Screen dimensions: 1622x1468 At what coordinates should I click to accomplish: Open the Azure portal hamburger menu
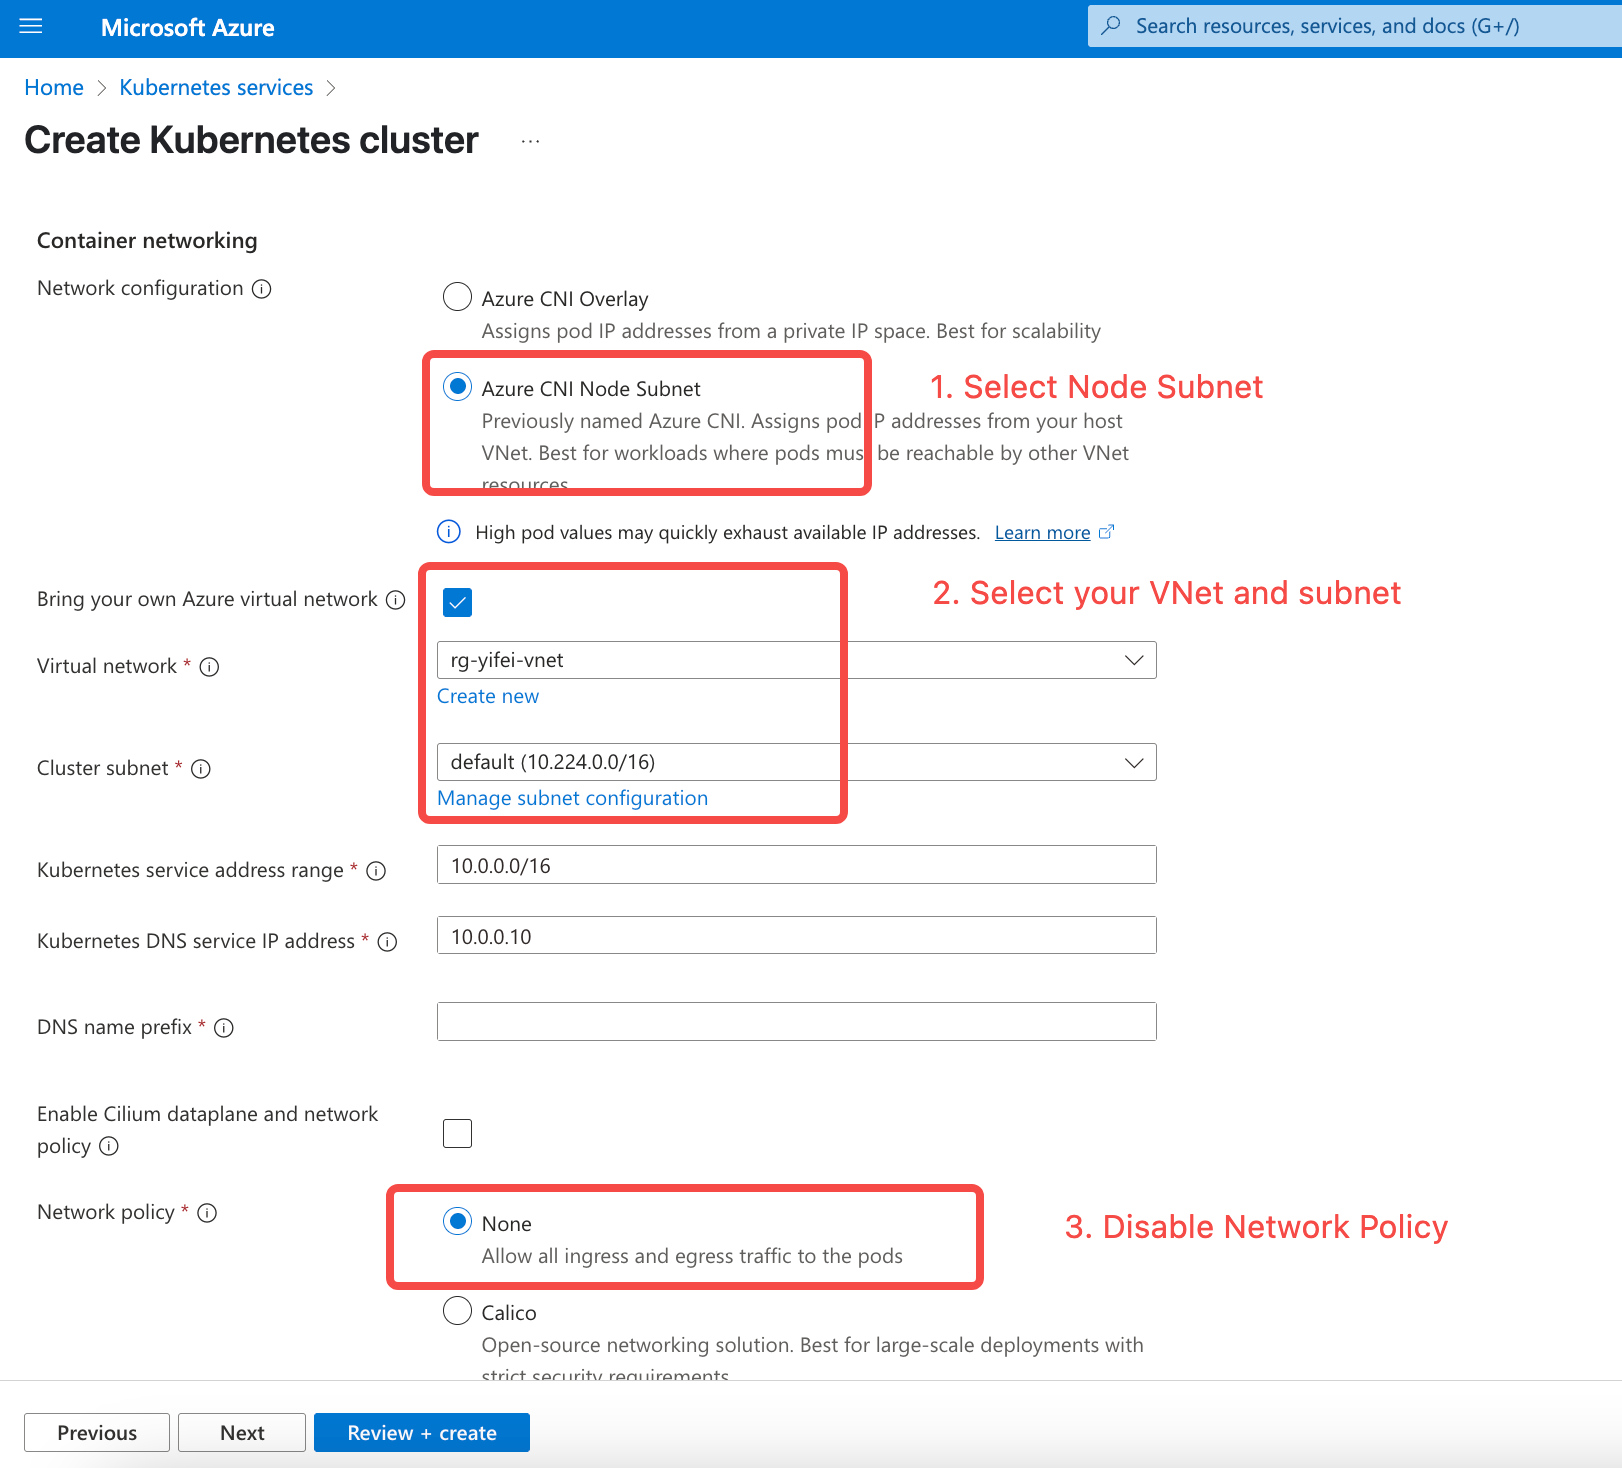pos(31,26)
